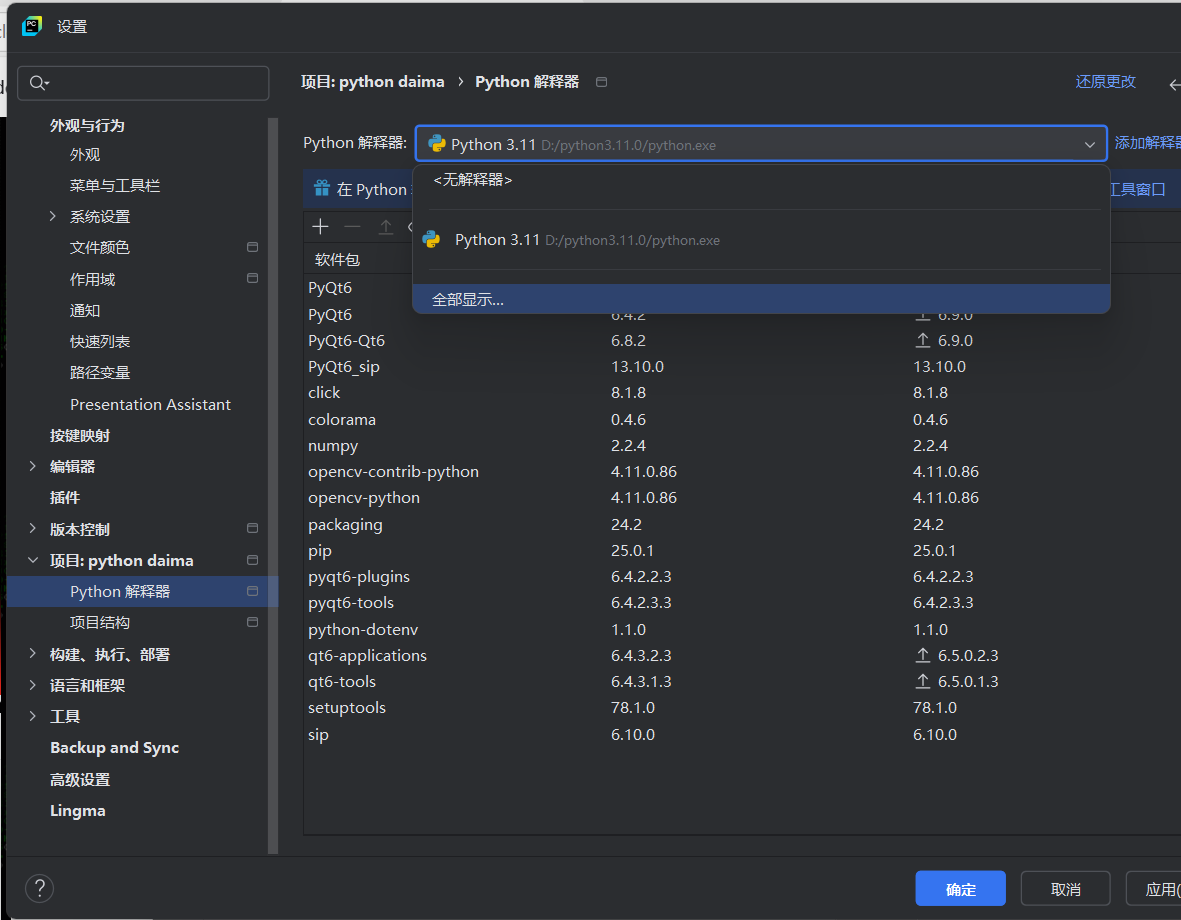1181x920 pixels.
Task: Open the 插件 settings page
Action: coord(65,497)
